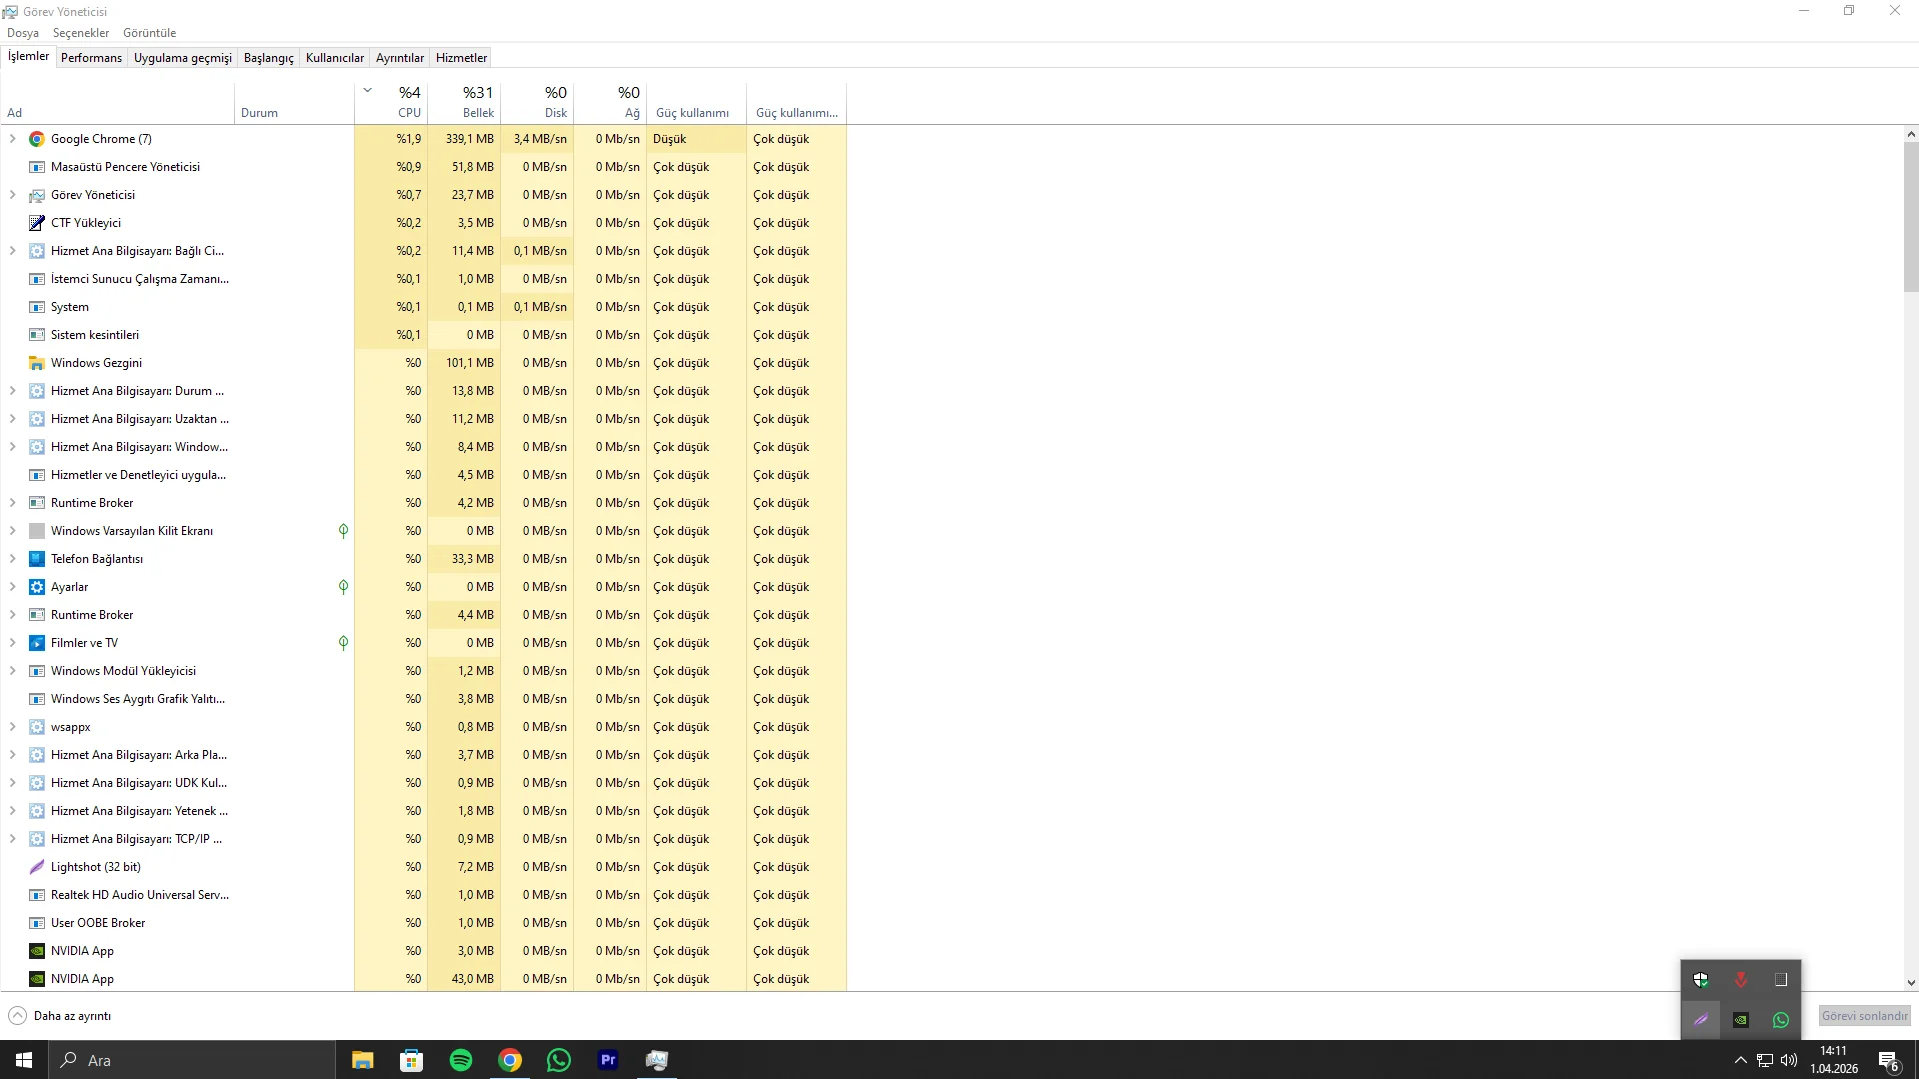Click the Lightshot (32 bit) process row icon
The height and width of the screenshot is (1079, 1919).
37,867
